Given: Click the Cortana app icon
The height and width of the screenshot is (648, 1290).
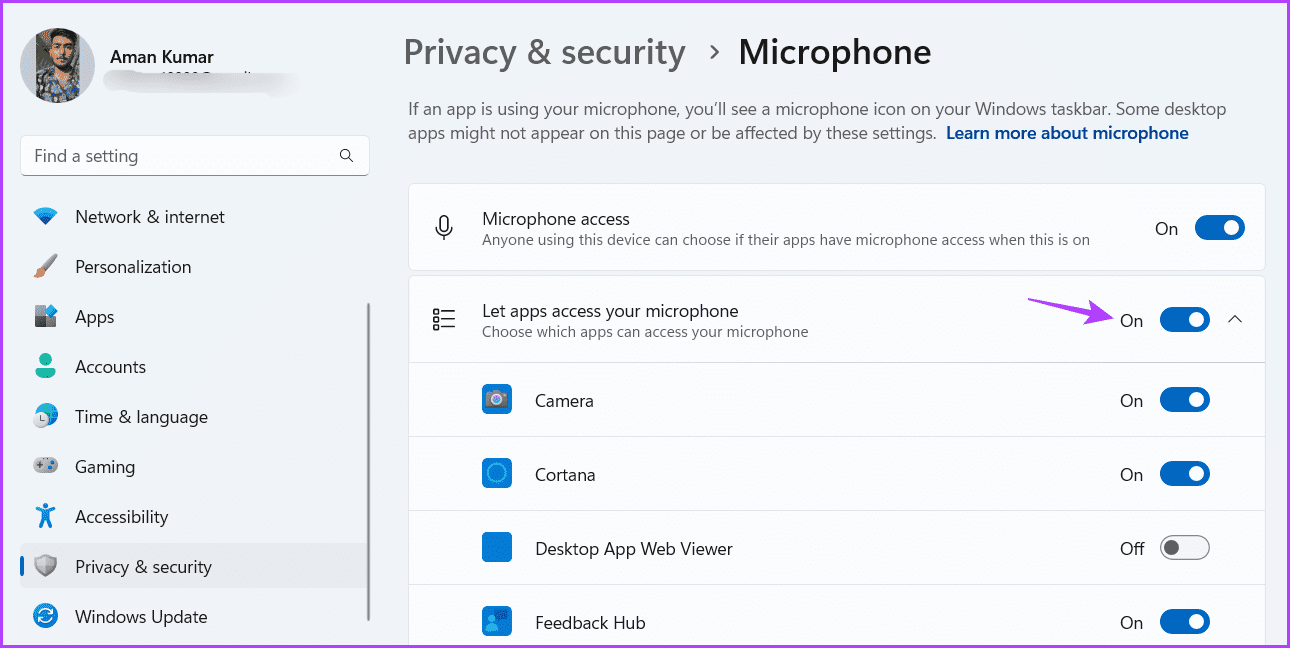Looking at the screenshot, I should coord(497,473).
